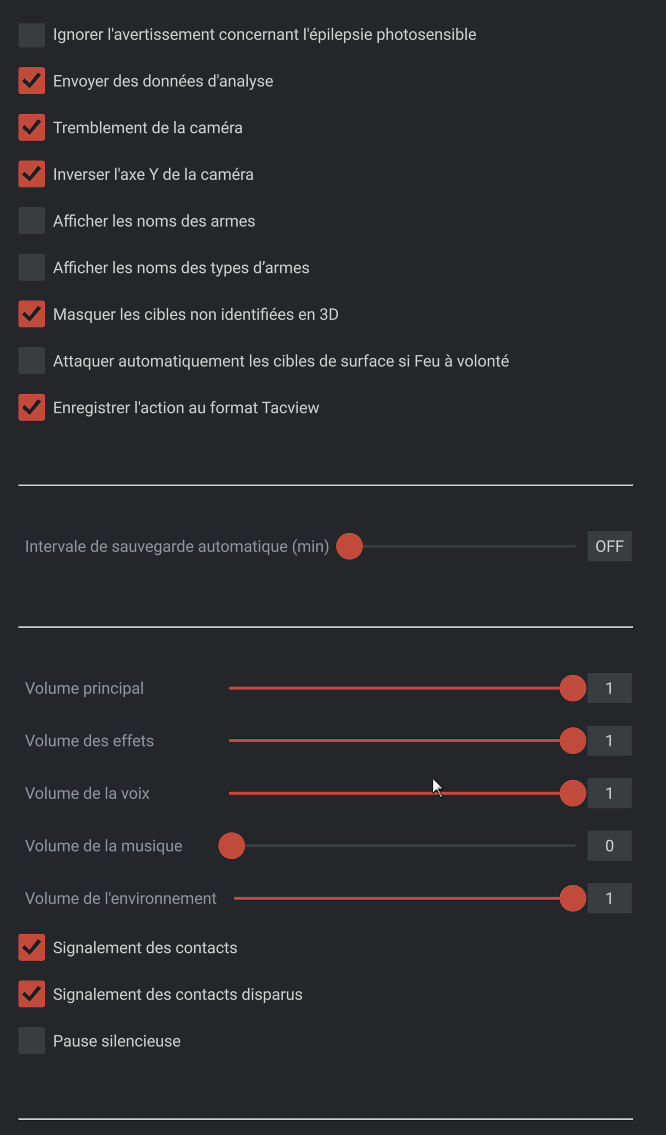This screenshot has height=1135, width=666.
Task: Click the Volume de la musique slider handle
Action: [x=232, y=846]
